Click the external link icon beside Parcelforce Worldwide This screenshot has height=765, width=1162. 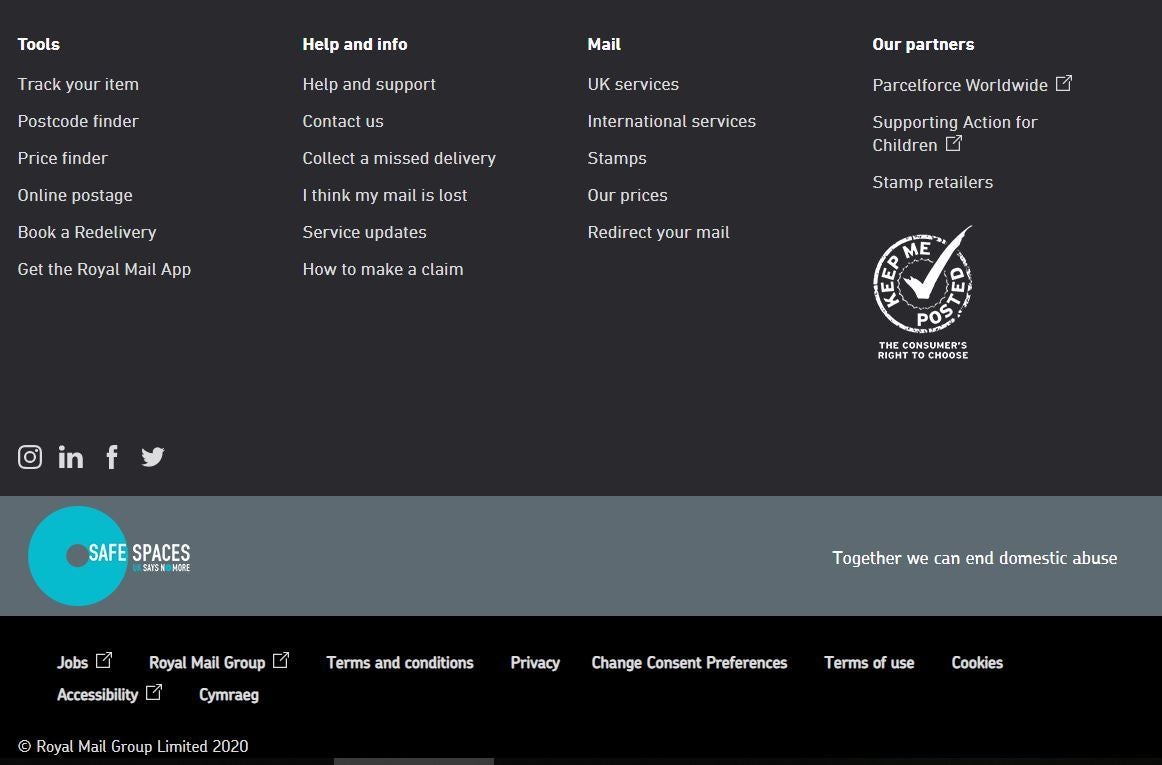[x=1064, y=84]
